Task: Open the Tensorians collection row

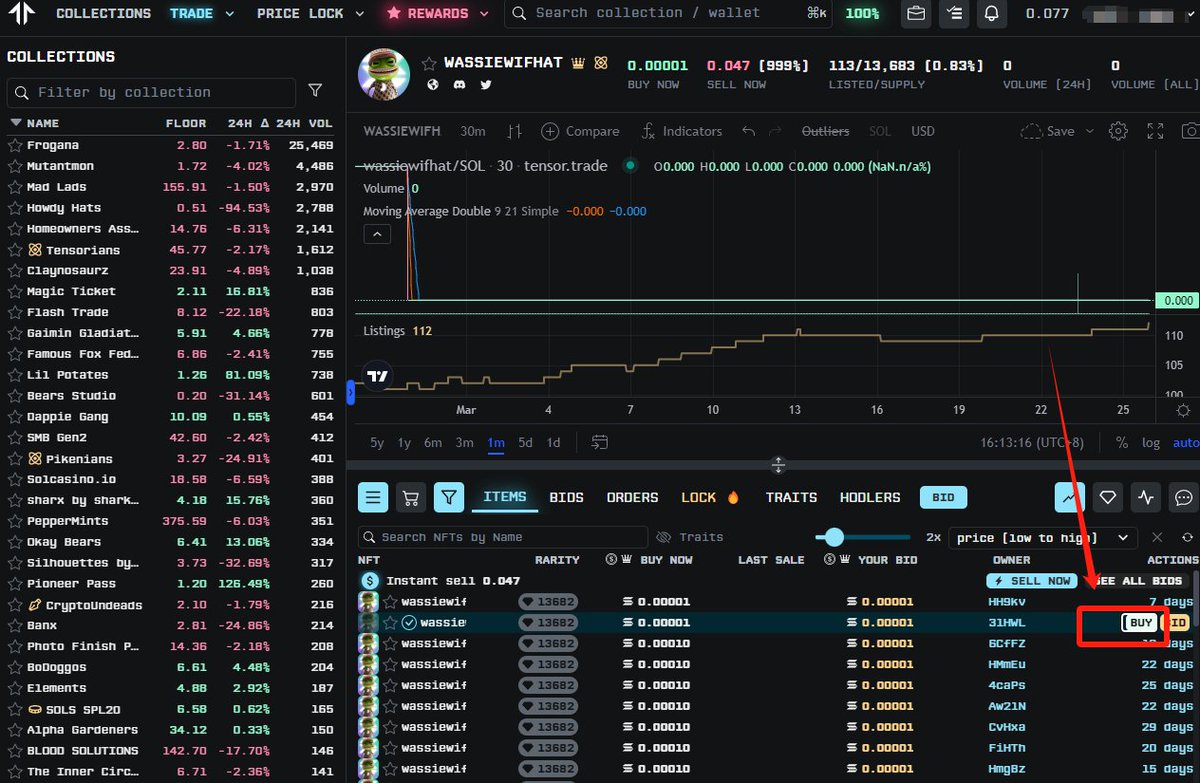Action: coord(170,250)
